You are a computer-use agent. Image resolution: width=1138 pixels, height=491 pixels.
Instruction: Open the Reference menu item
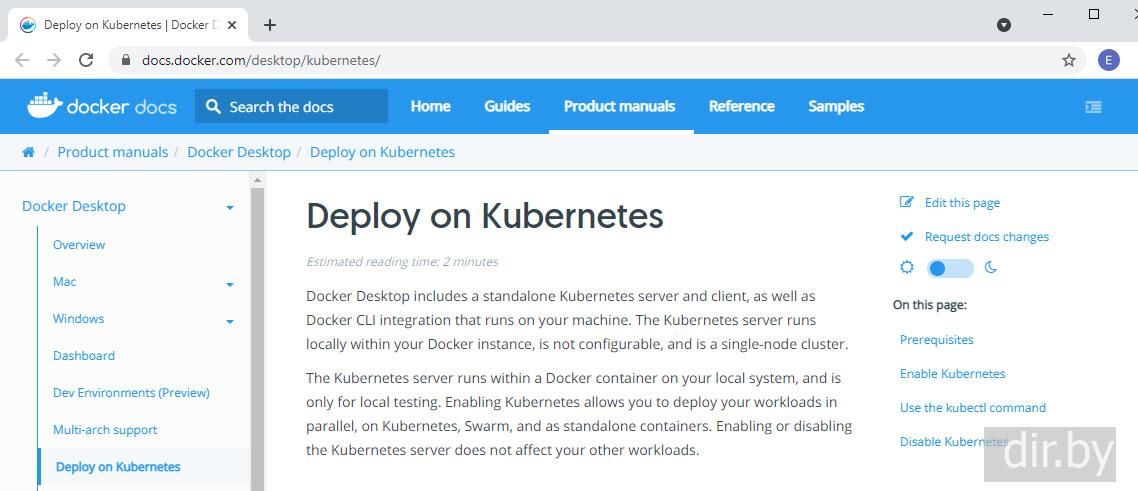[x=741, y=106]
